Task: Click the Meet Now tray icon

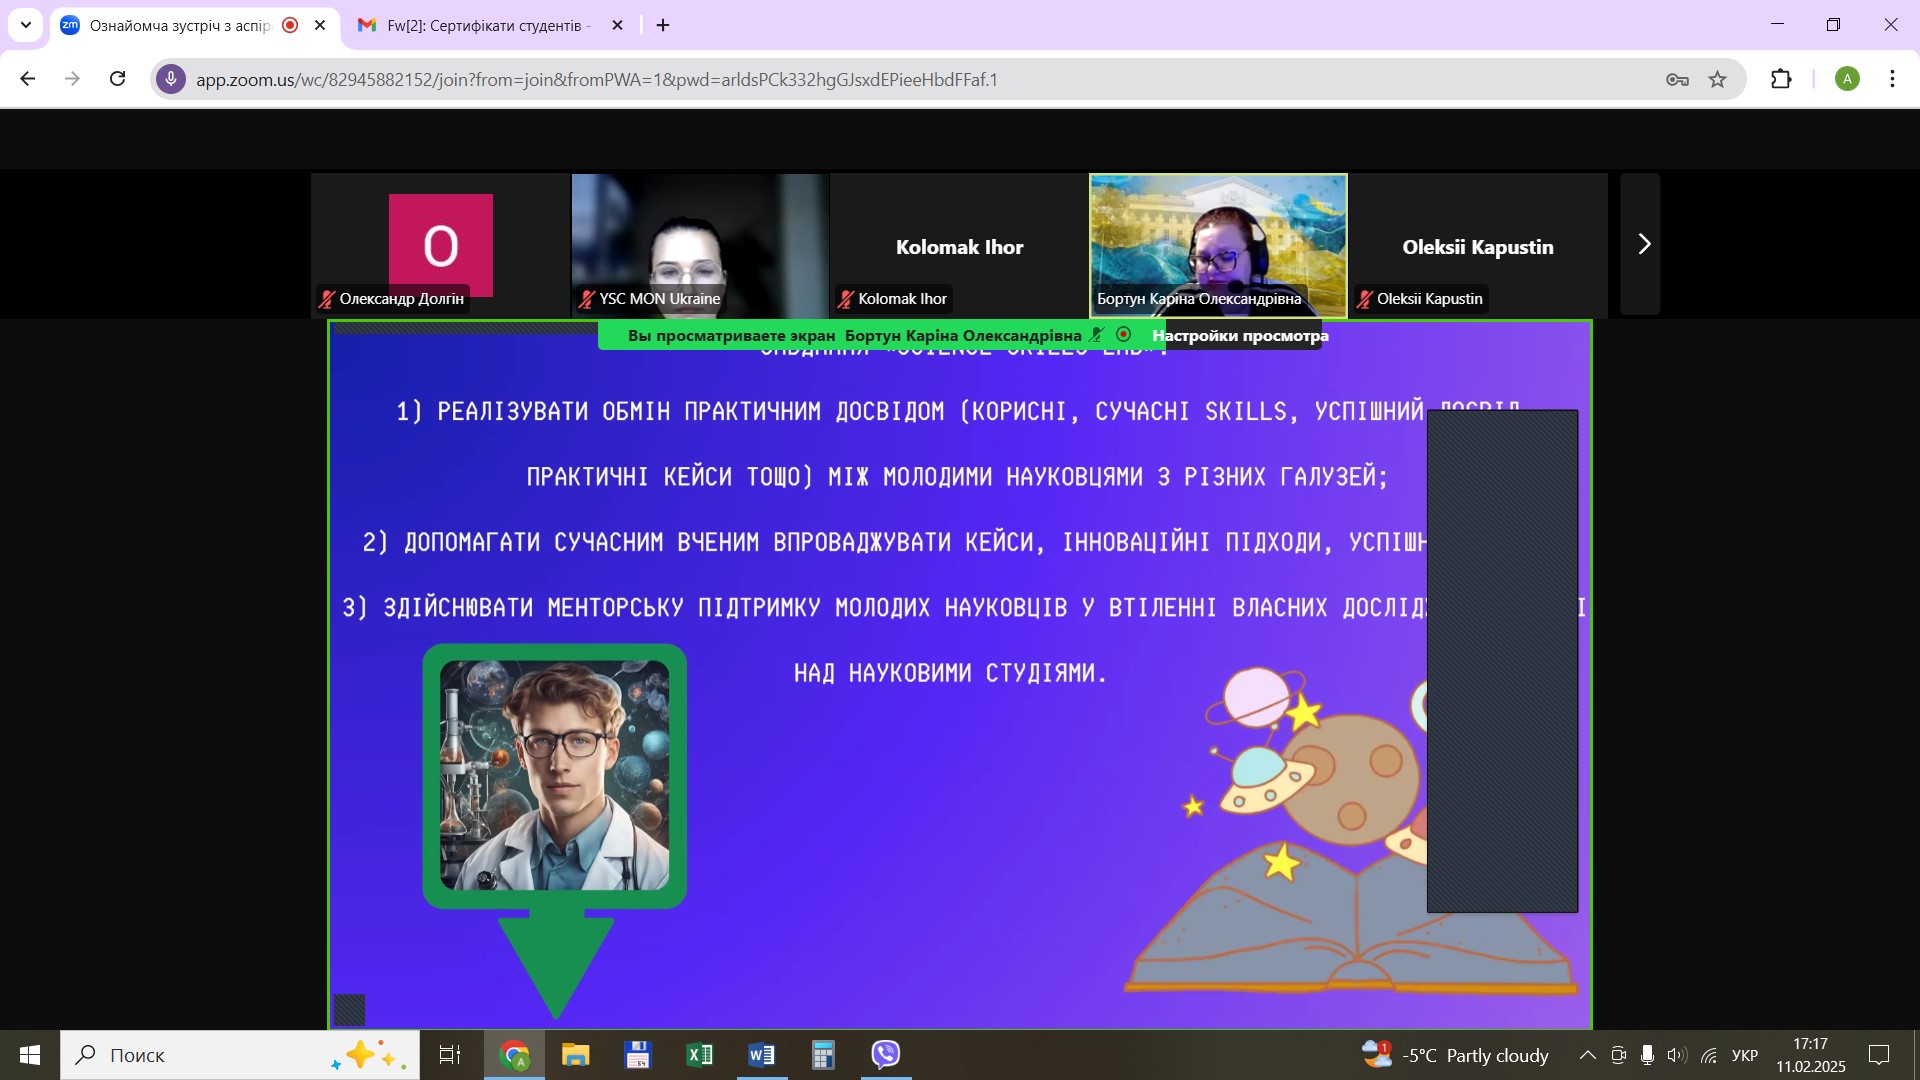Action: pyautogui.click(x=1618, y=1055)
